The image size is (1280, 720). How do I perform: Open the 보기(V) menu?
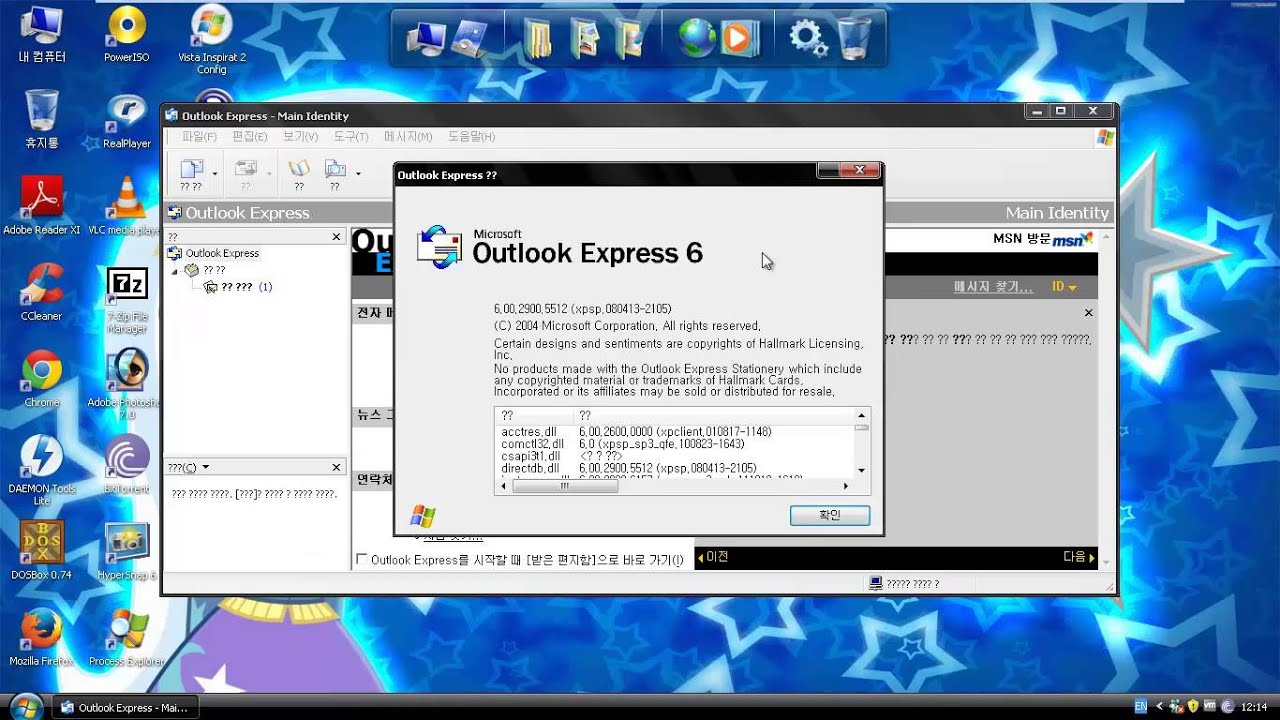(300, 136)
